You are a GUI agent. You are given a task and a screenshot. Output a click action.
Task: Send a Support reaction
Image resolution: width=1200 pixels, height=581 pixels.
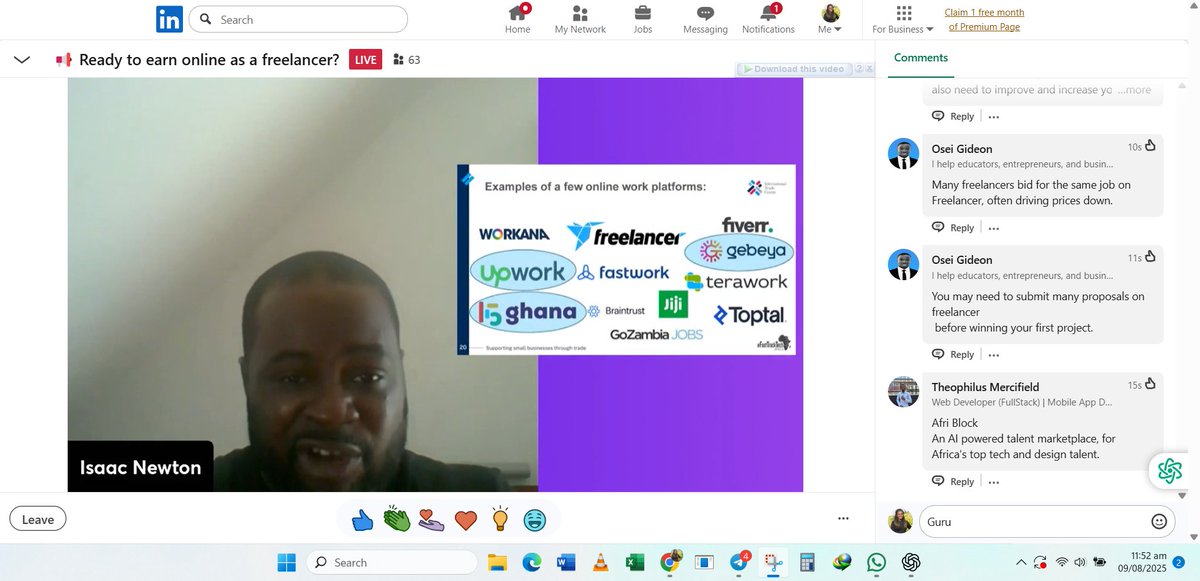[431, 520]
